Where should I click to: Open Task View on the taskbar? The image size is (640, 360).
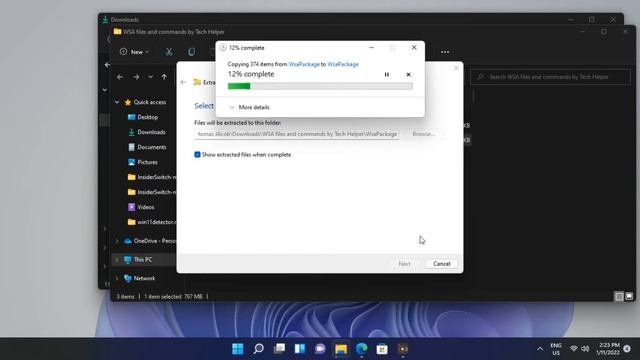tap(279, 349)
